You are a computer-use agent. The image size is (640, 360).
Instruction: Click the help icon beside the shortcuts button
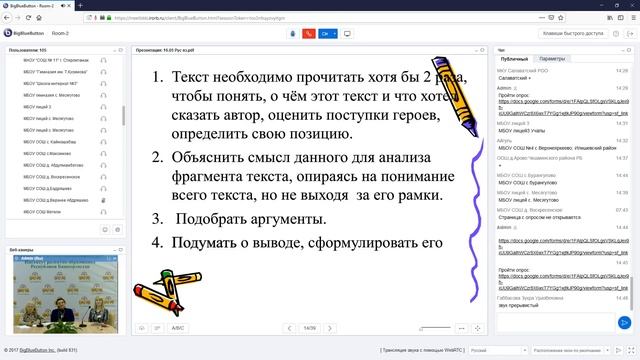[616, 33]
